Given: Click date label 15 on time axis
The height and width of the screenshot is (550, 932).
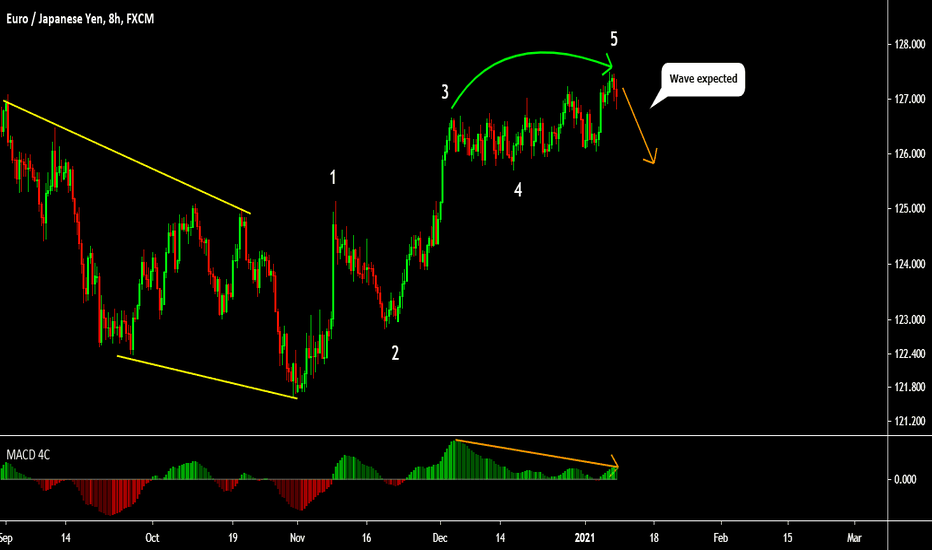Looking at the screenshot, I should (788, 538).
